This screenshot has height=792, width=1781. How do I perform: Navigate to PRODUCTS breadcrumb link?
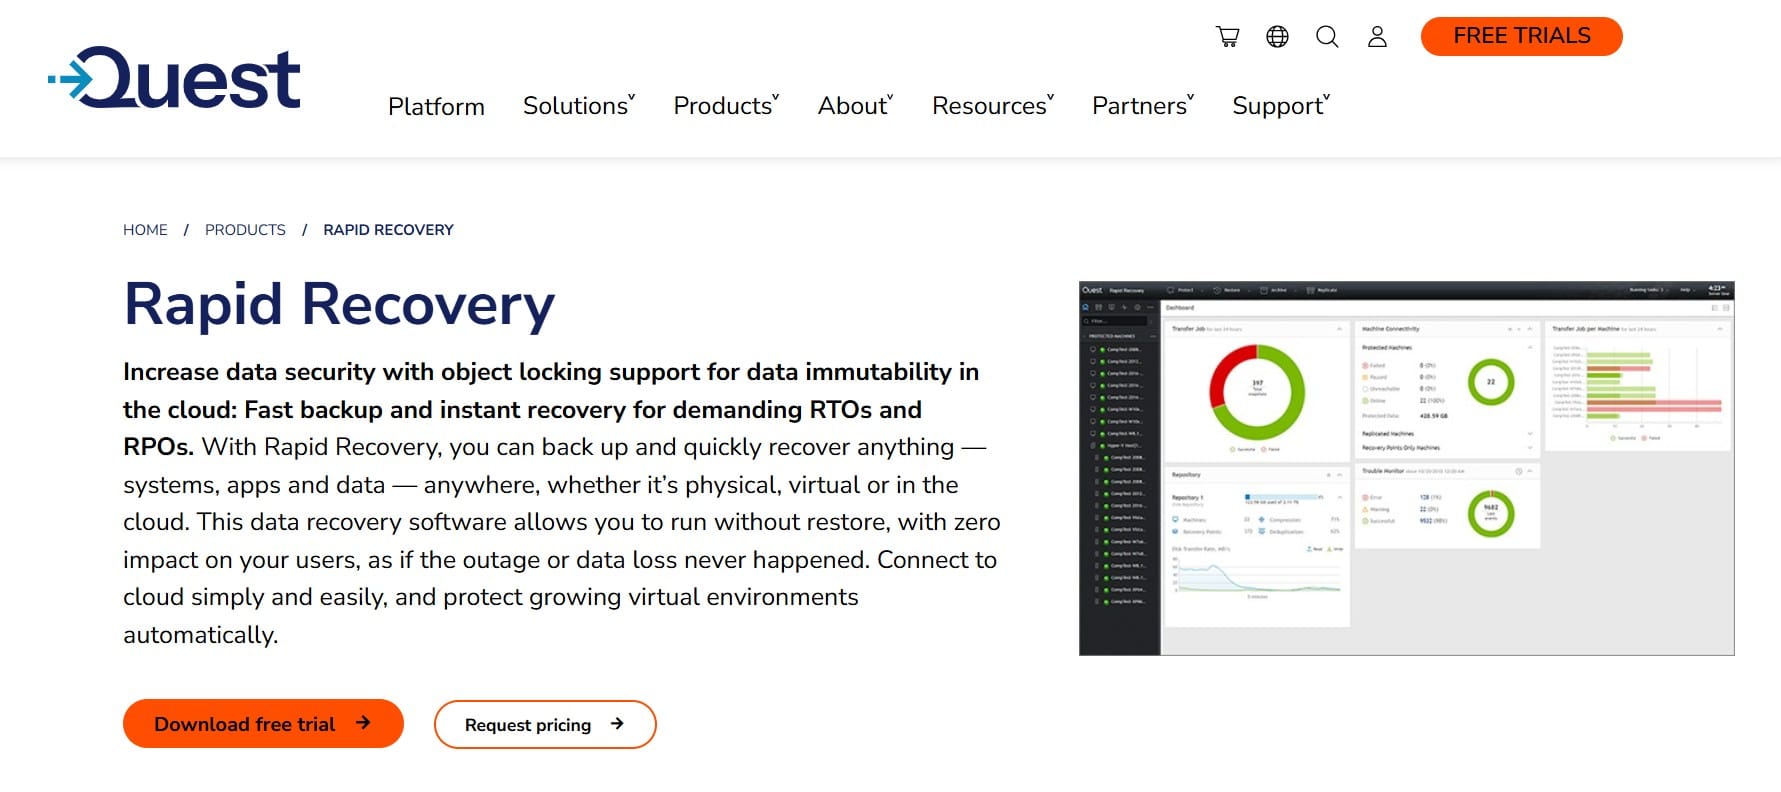245,230
